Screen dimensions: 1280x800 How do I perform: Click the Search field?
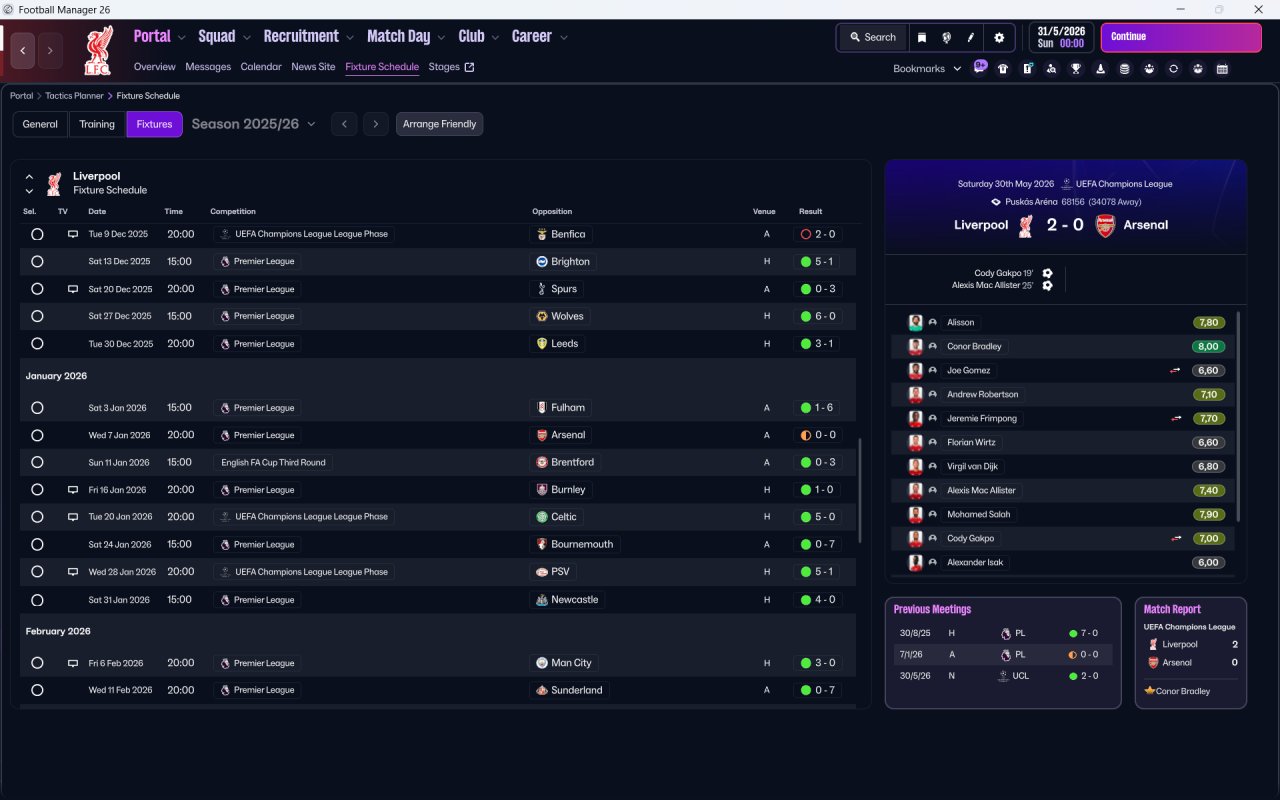[x=873, y=37]
